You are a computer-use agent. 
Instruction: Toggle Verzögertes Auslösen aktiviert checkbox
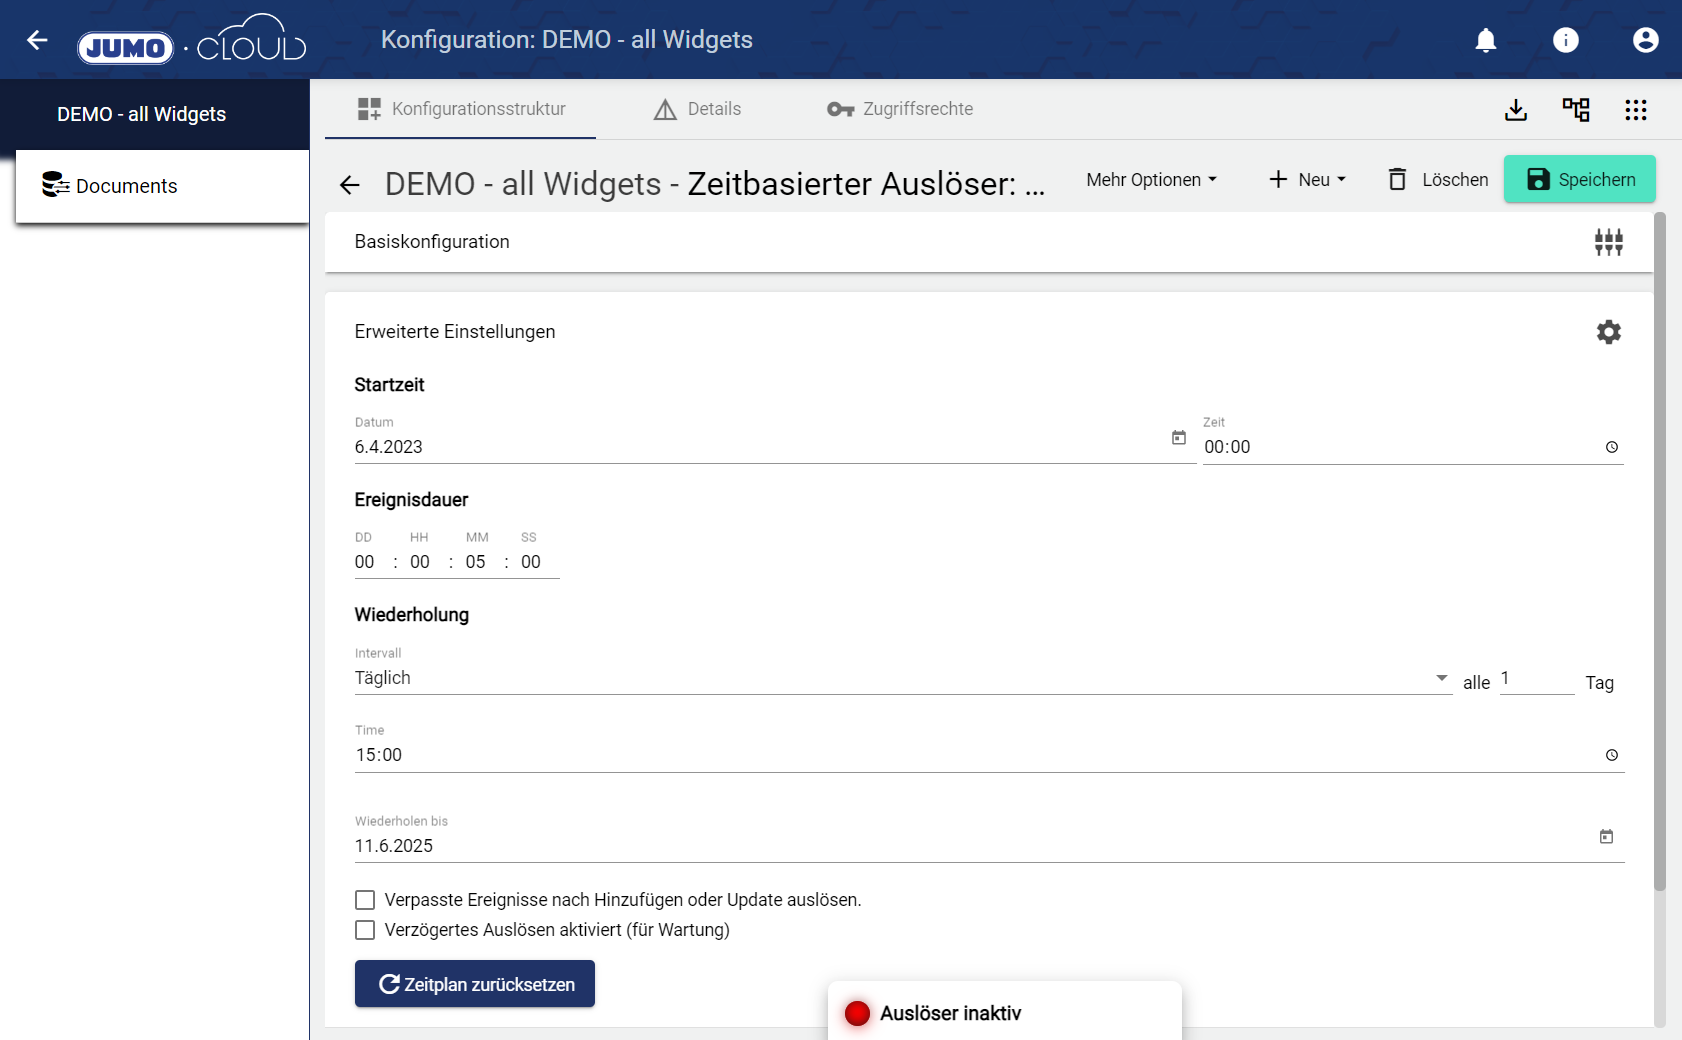[365, 930]
